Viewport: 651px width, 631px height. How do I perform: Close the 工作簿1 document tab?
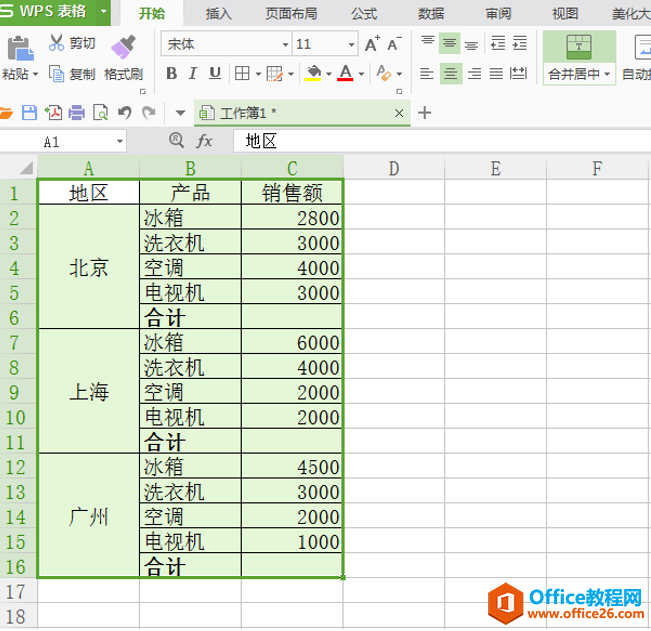[x=399, y=113]
